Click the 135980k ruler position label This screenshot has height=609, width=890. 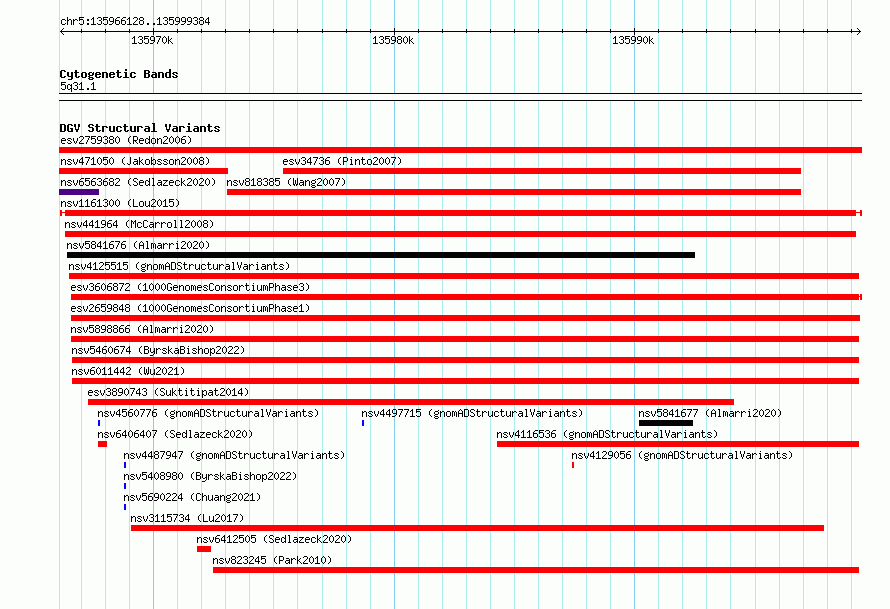[393, 40]
